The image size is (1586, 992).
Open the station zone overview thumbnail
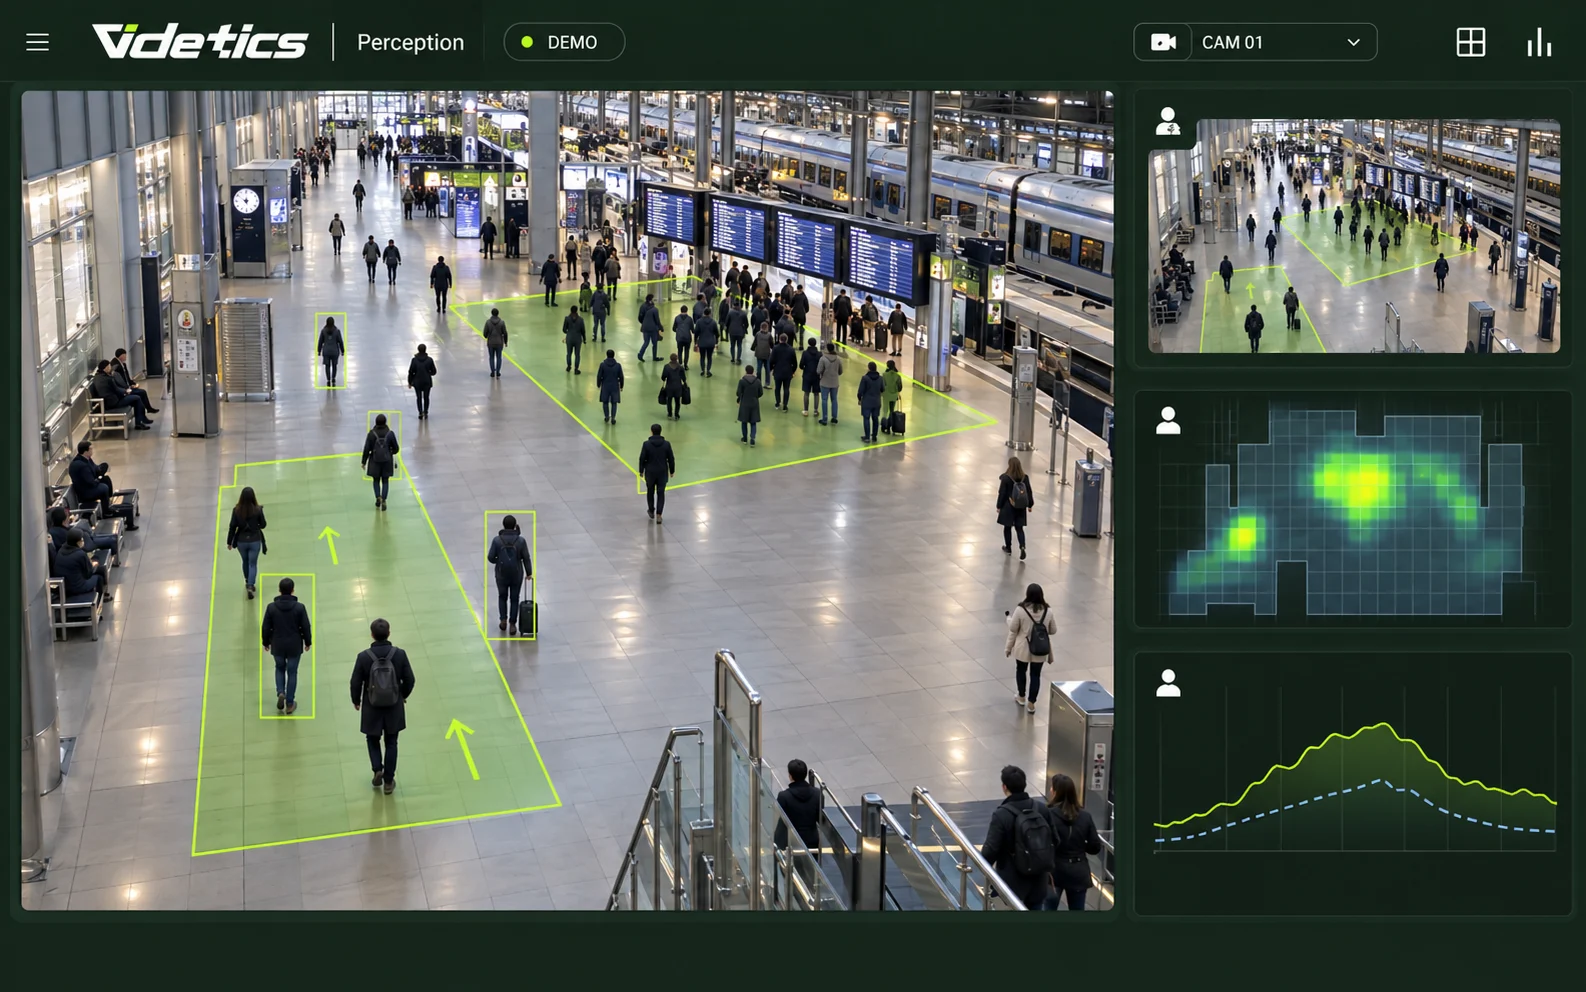click(x=1354, y=236)
